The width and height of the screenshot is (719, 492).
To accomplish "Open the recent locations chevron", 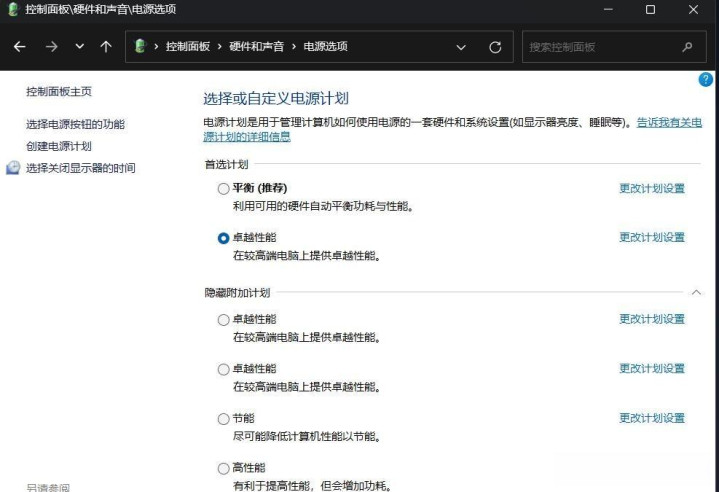I will [80, 47].
